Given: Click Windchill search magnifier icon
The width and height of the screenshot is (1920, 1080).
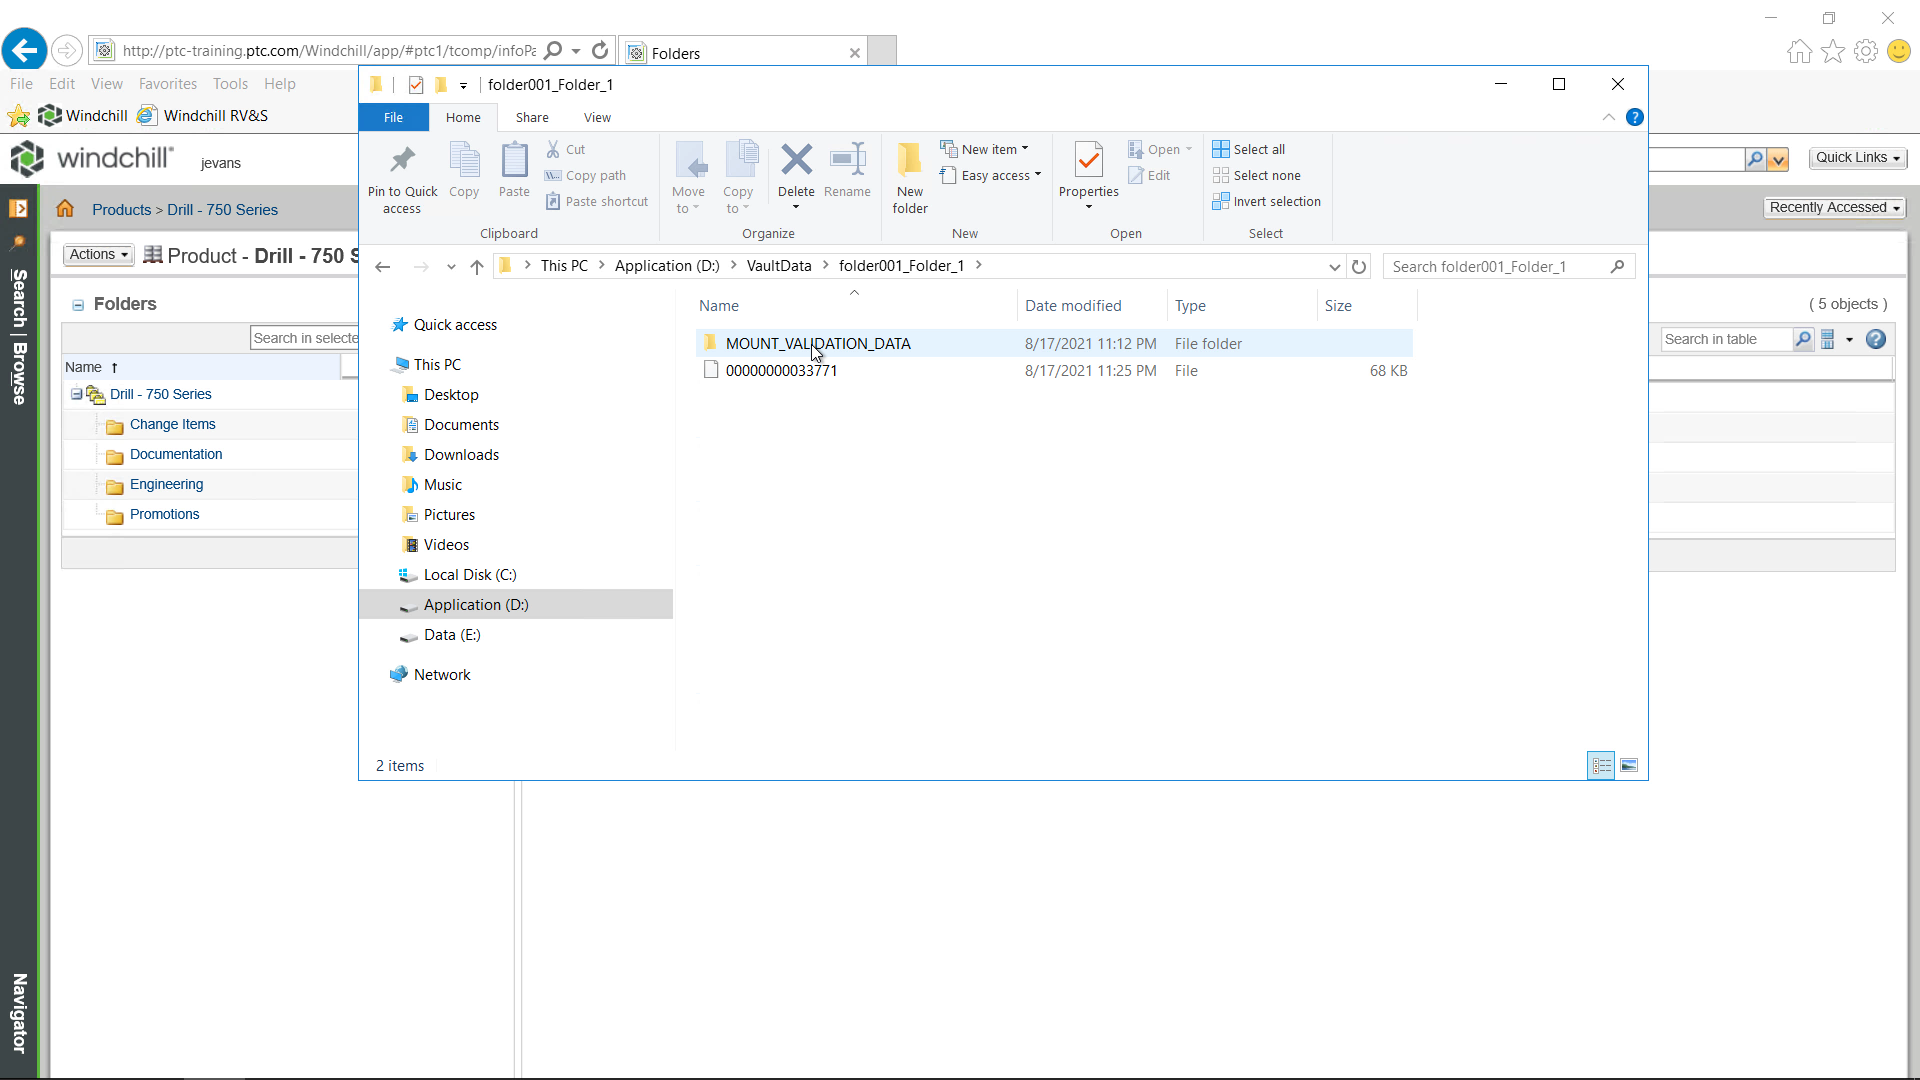Looking at the screenshot, I should 1755,158.
